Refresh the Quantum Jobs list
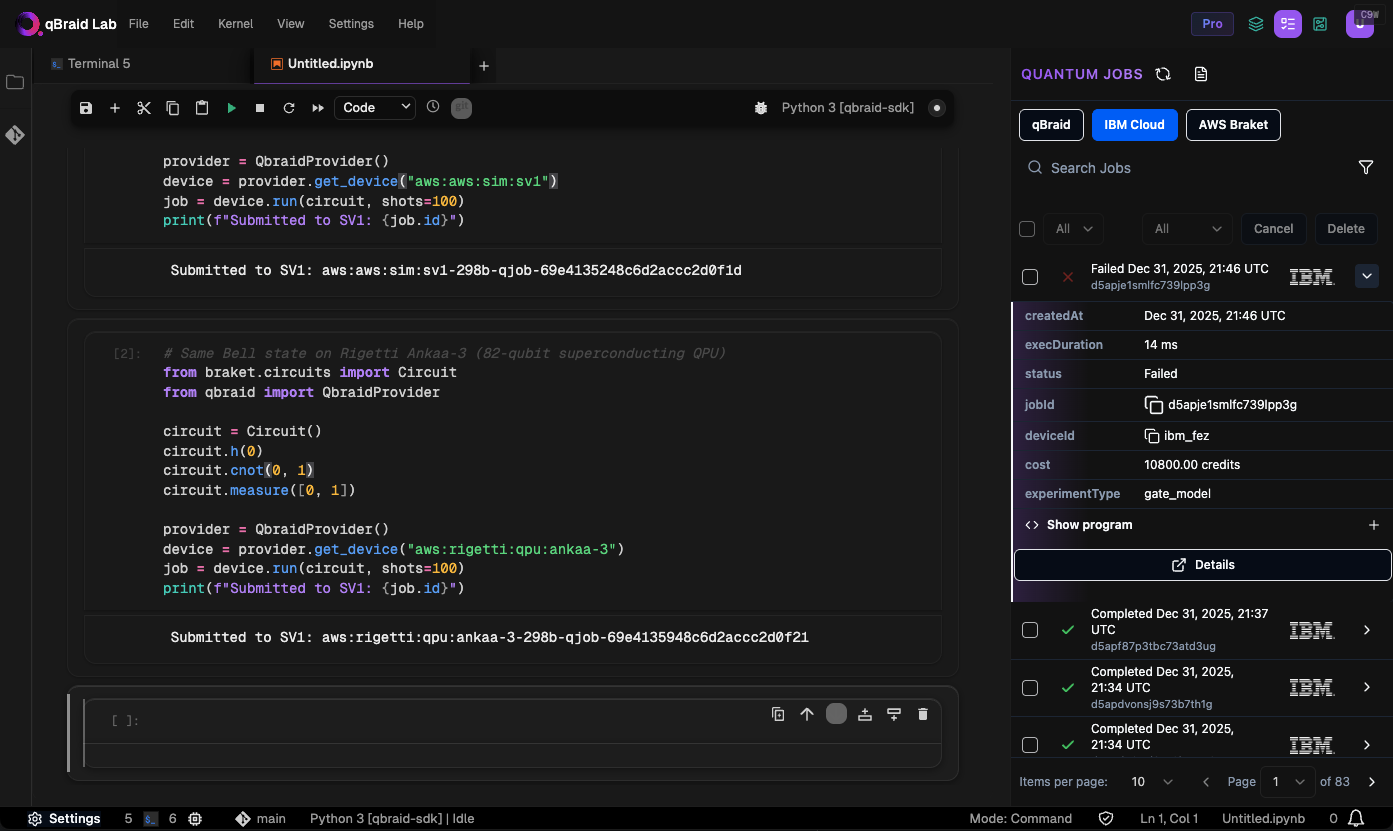Screen dimensions: 1393x831 click(x=1163, y=74)
